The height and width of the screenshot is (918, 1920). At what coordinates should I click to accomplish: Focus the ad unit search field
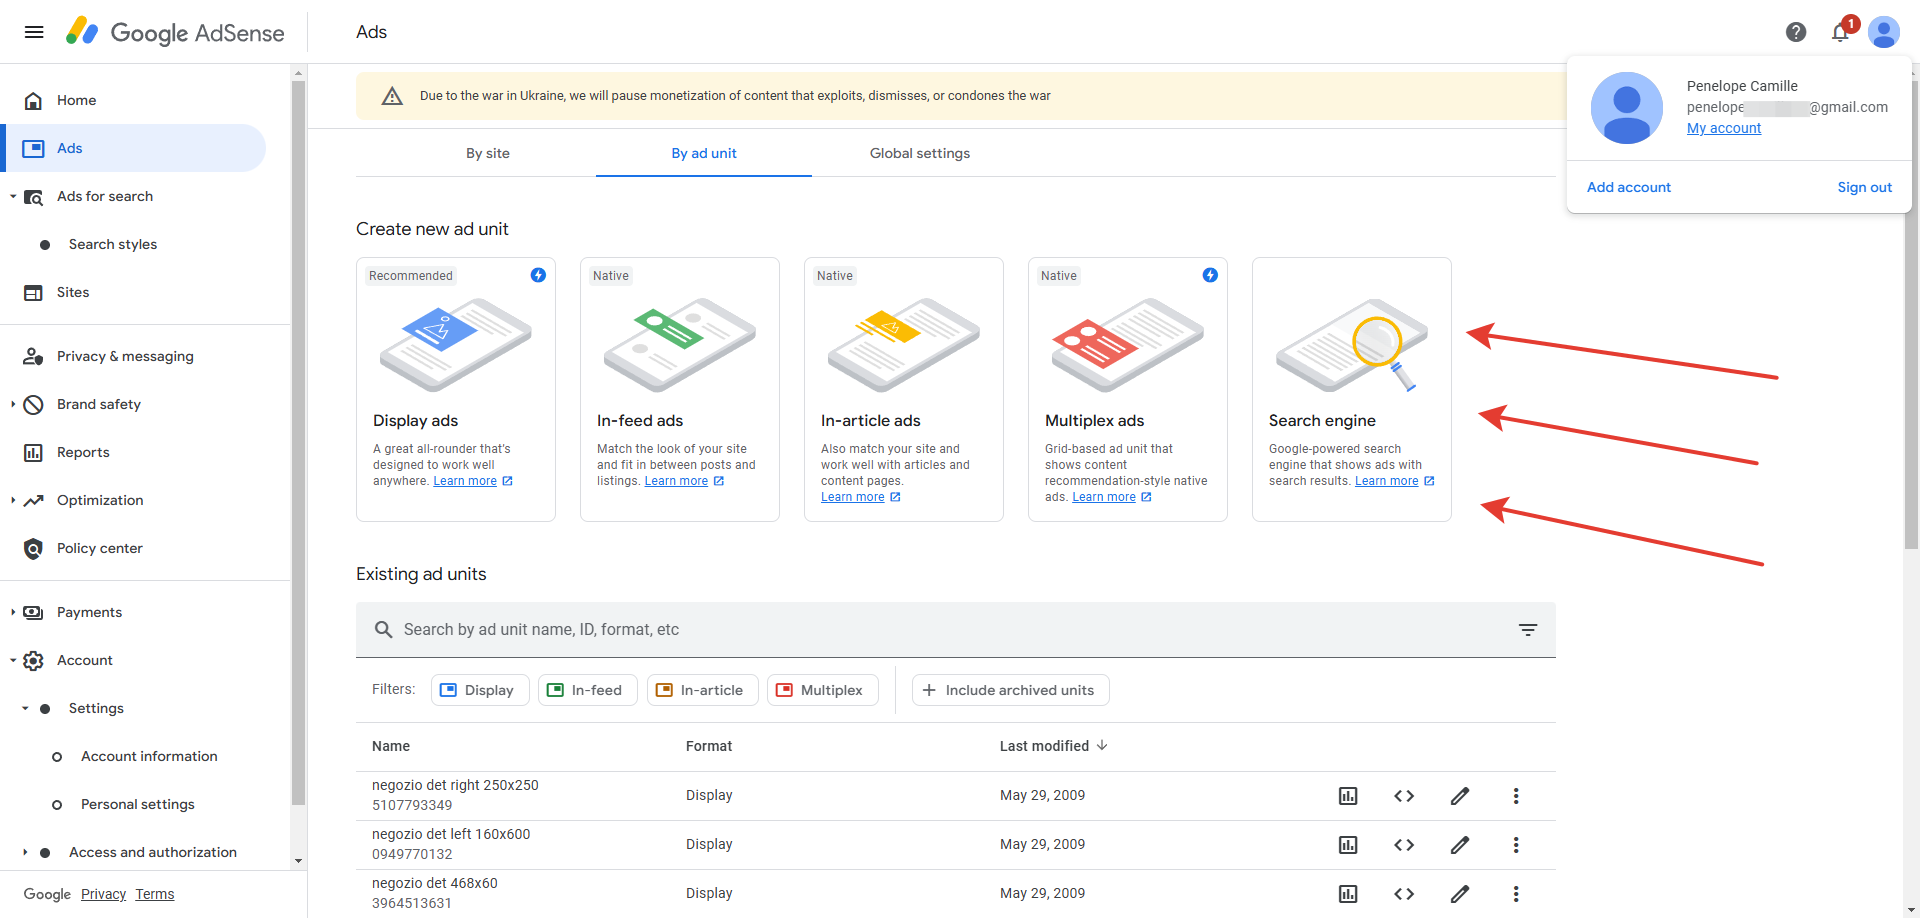[x=956, y=630]
